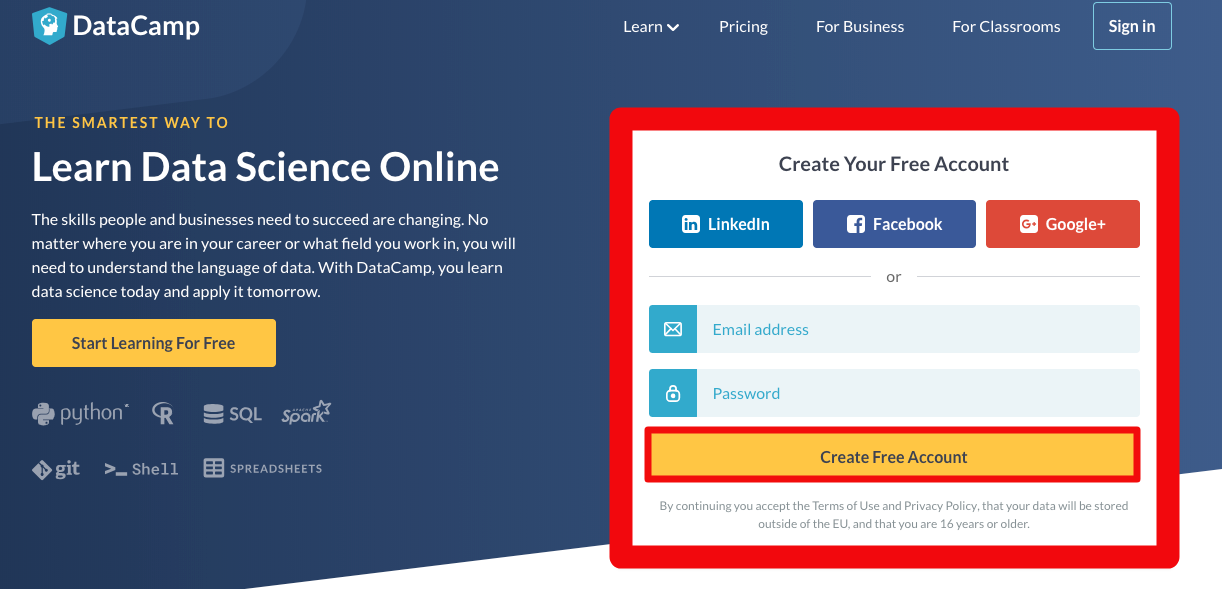Click the Shell terminal icon
This screenshot has width=1222, height=596.
click(116, 469)
